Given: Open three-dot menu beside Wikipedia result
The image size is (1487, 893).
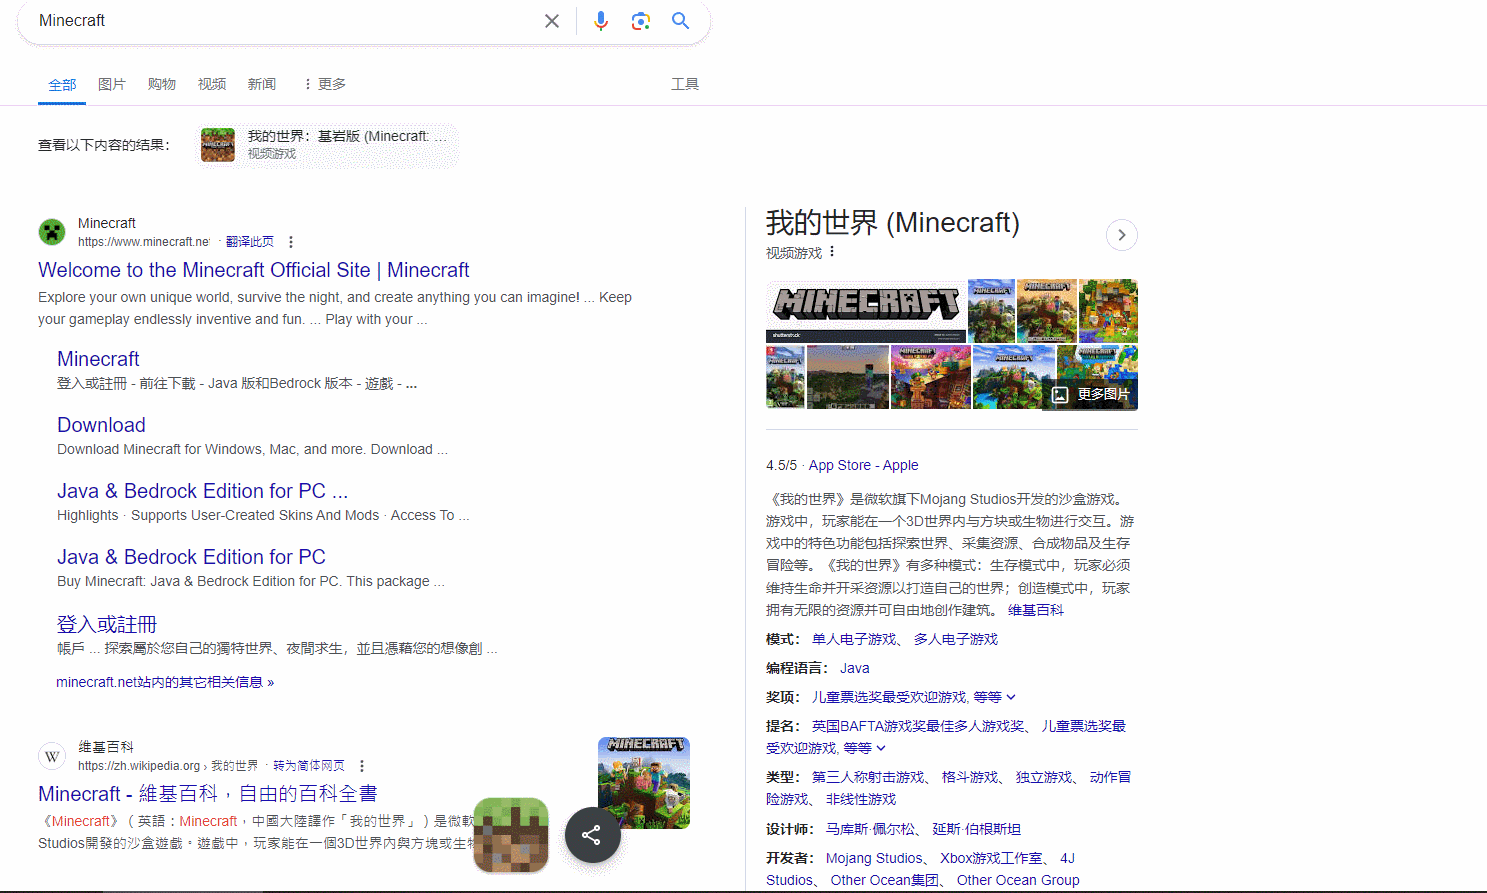Looking at the screenshot, I should [x=362, y=766].
